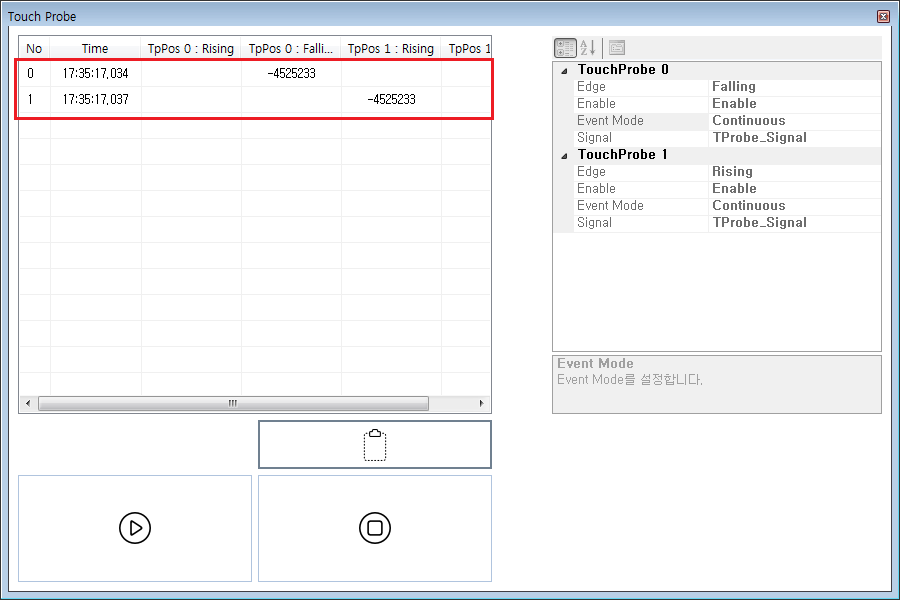This screenshot has height=600, width=900.
Task: Select TouchProbe 1 Edge value Rising
Action: (794, 172)
